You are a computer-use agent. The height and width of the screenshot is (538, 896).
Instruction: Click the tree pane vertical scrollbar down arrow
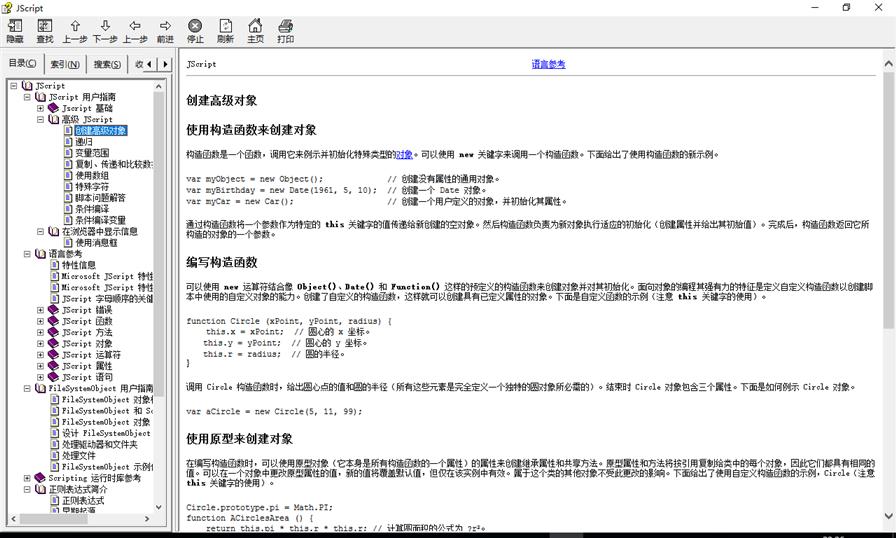[x=158, y=507]
